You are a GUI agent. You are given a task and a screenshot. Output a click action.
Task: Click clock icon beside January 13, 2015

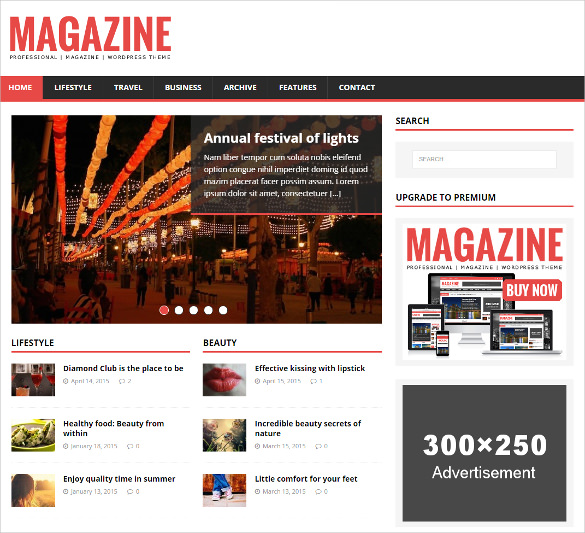click(66, 492)
